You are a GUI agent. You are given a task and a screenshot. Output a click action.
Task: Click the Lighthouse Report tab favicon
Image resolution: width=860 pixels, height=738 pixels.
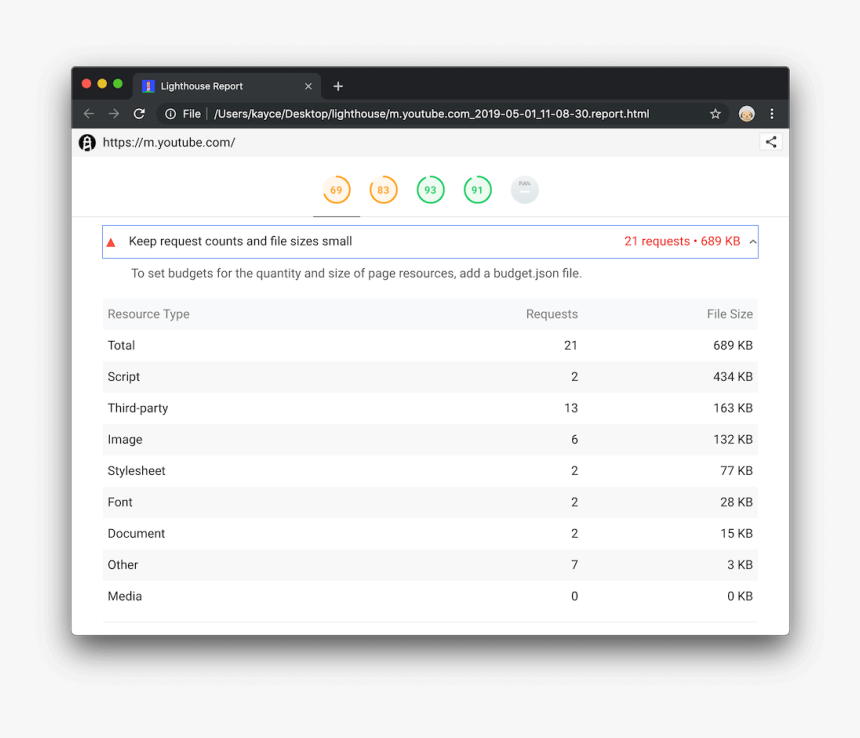tap(148, 86)
